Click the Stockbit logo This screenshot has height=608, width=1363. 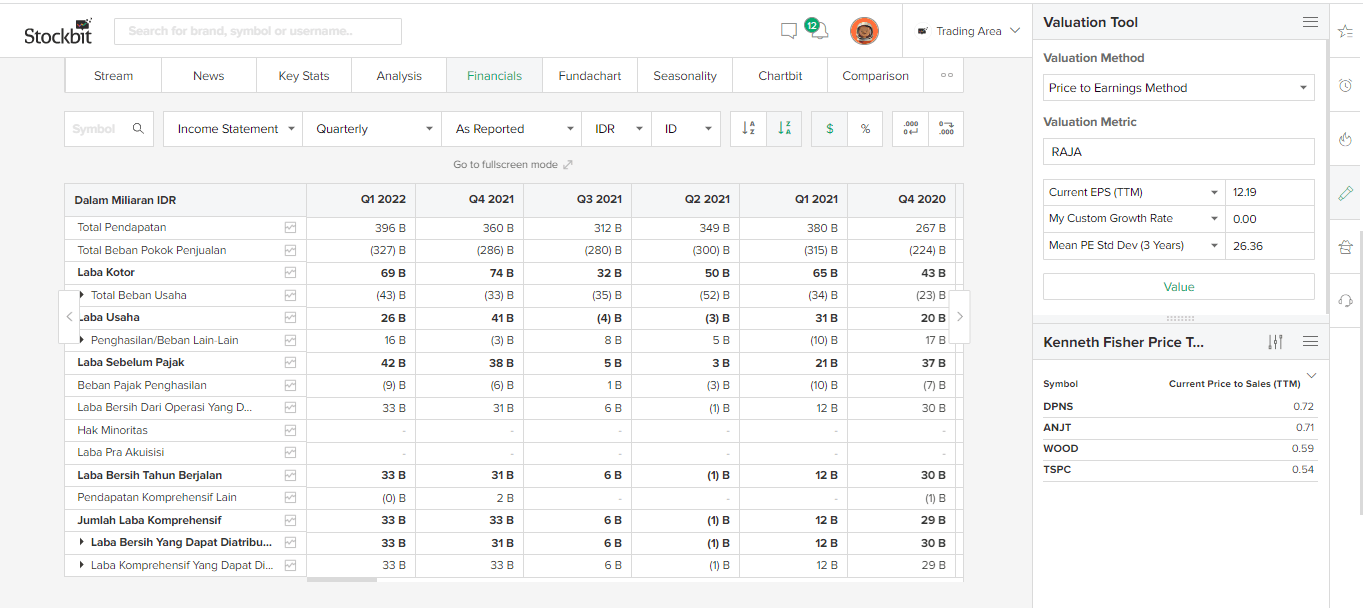57,33
